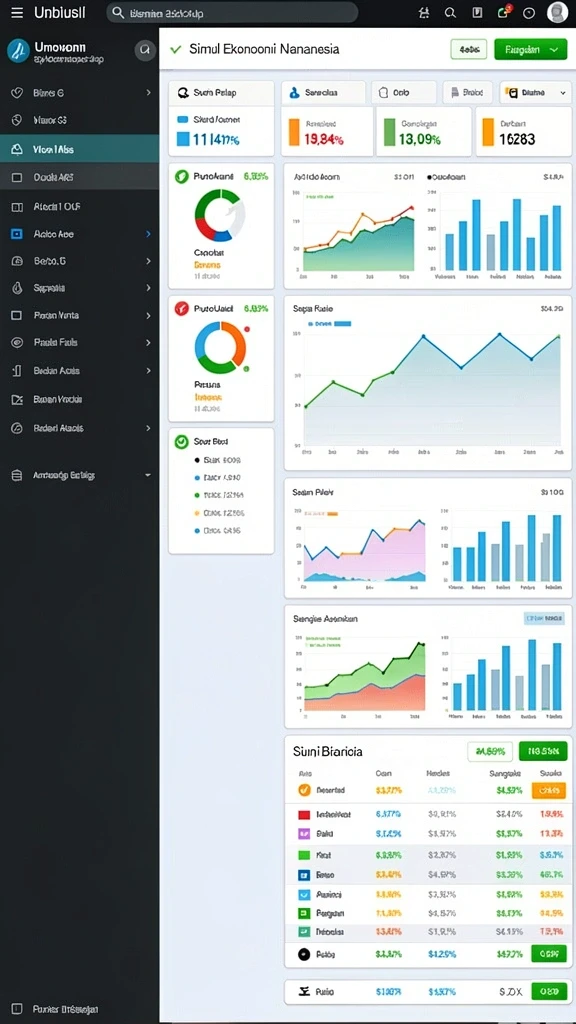Click the black circle icon in table row
576x1024 pixels.
[304, 954]
